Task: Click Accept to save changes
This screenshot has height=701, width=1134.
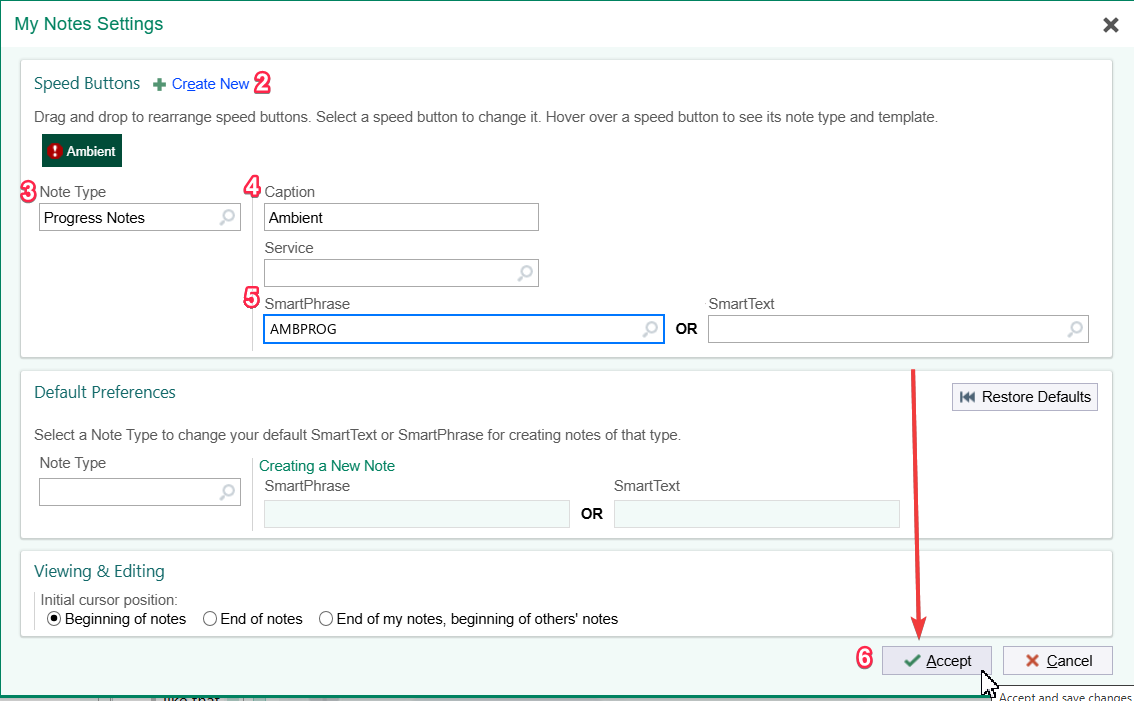Action: pyautogui.click(x=937, y=660)
